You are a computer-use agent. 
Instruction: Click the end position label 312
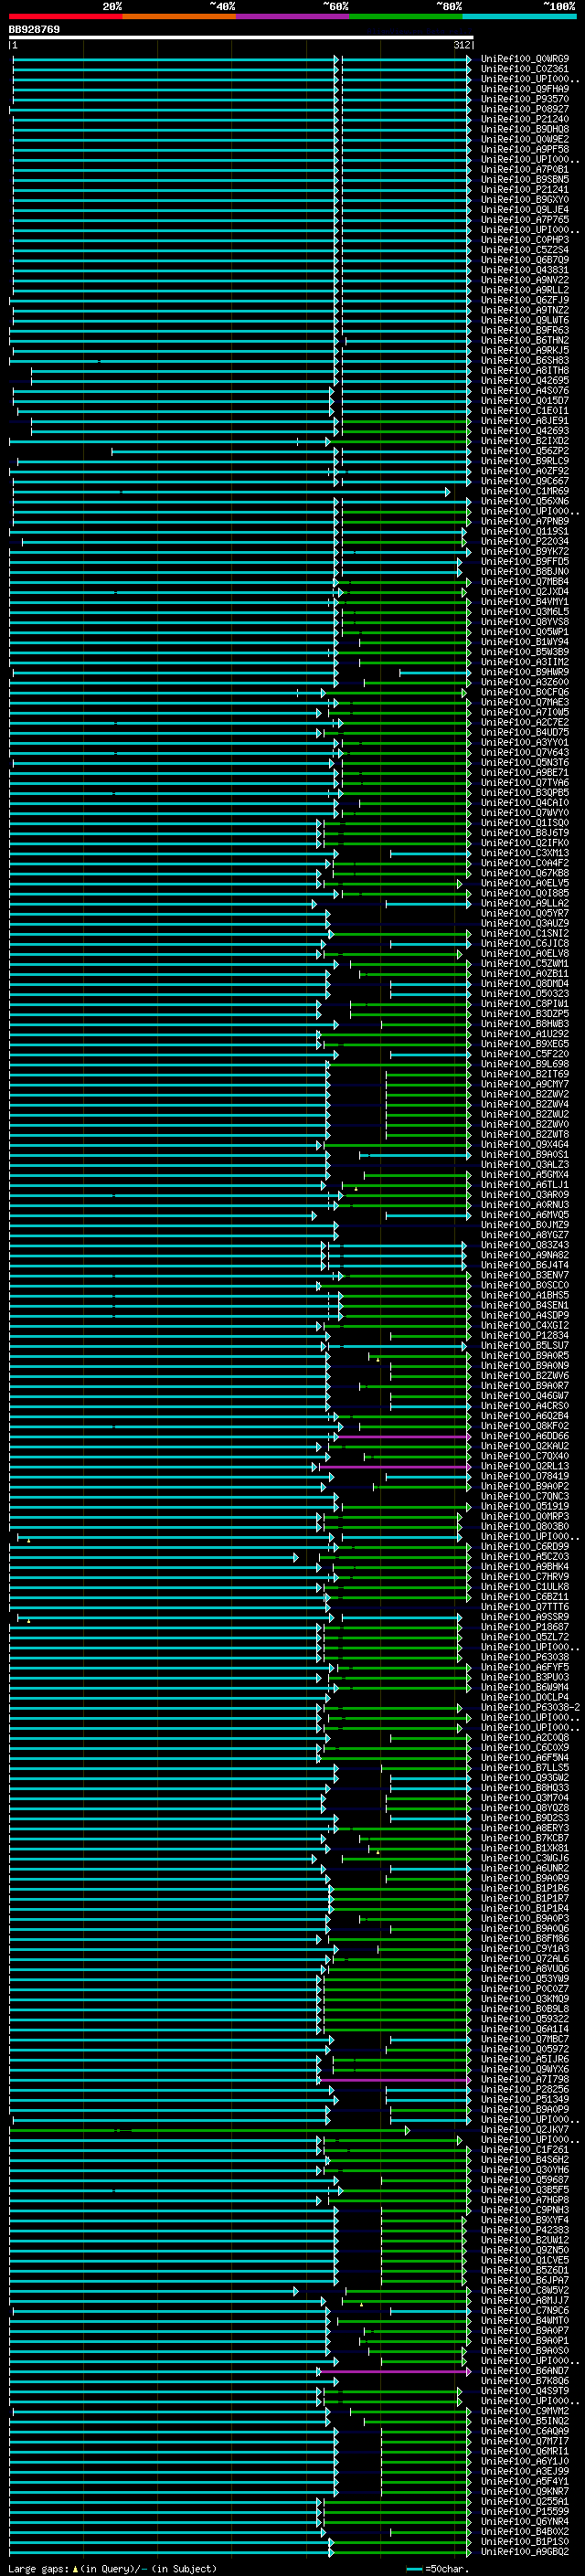pos(461,45)
